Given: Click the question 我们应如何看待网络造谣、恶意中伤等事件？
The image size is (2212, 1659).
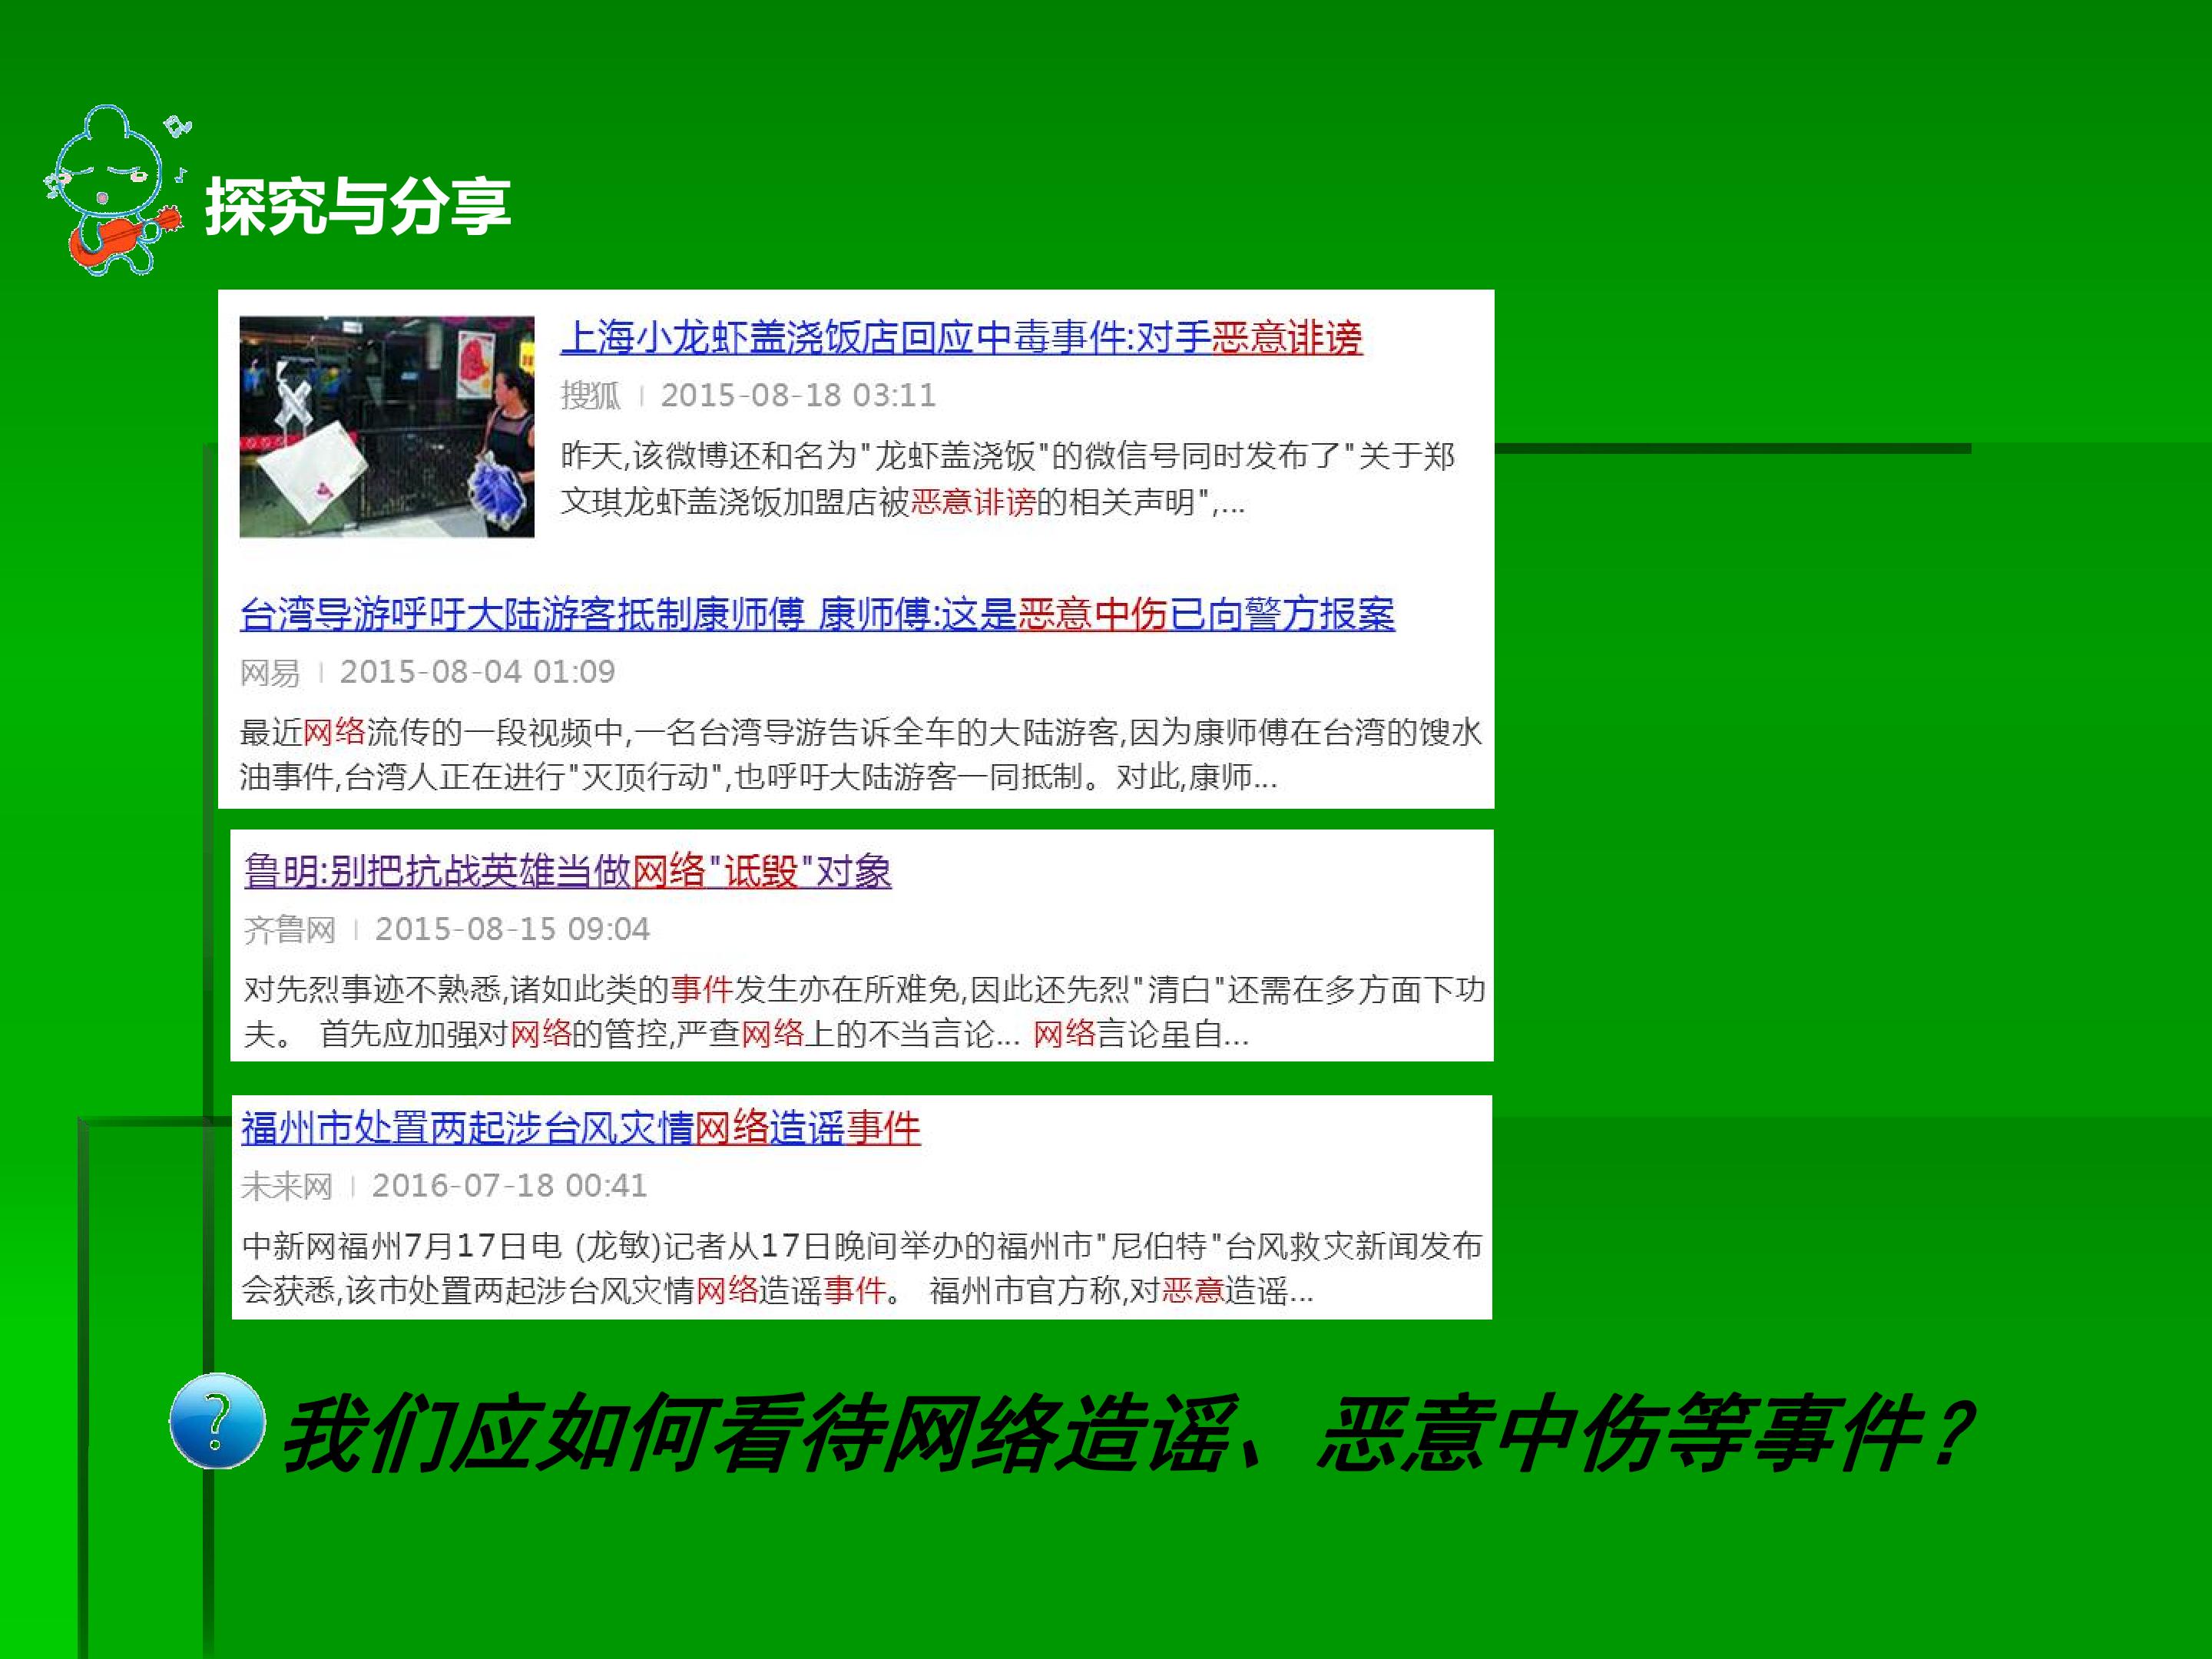Looking at the screenshot, I should pos(1129,1433).
